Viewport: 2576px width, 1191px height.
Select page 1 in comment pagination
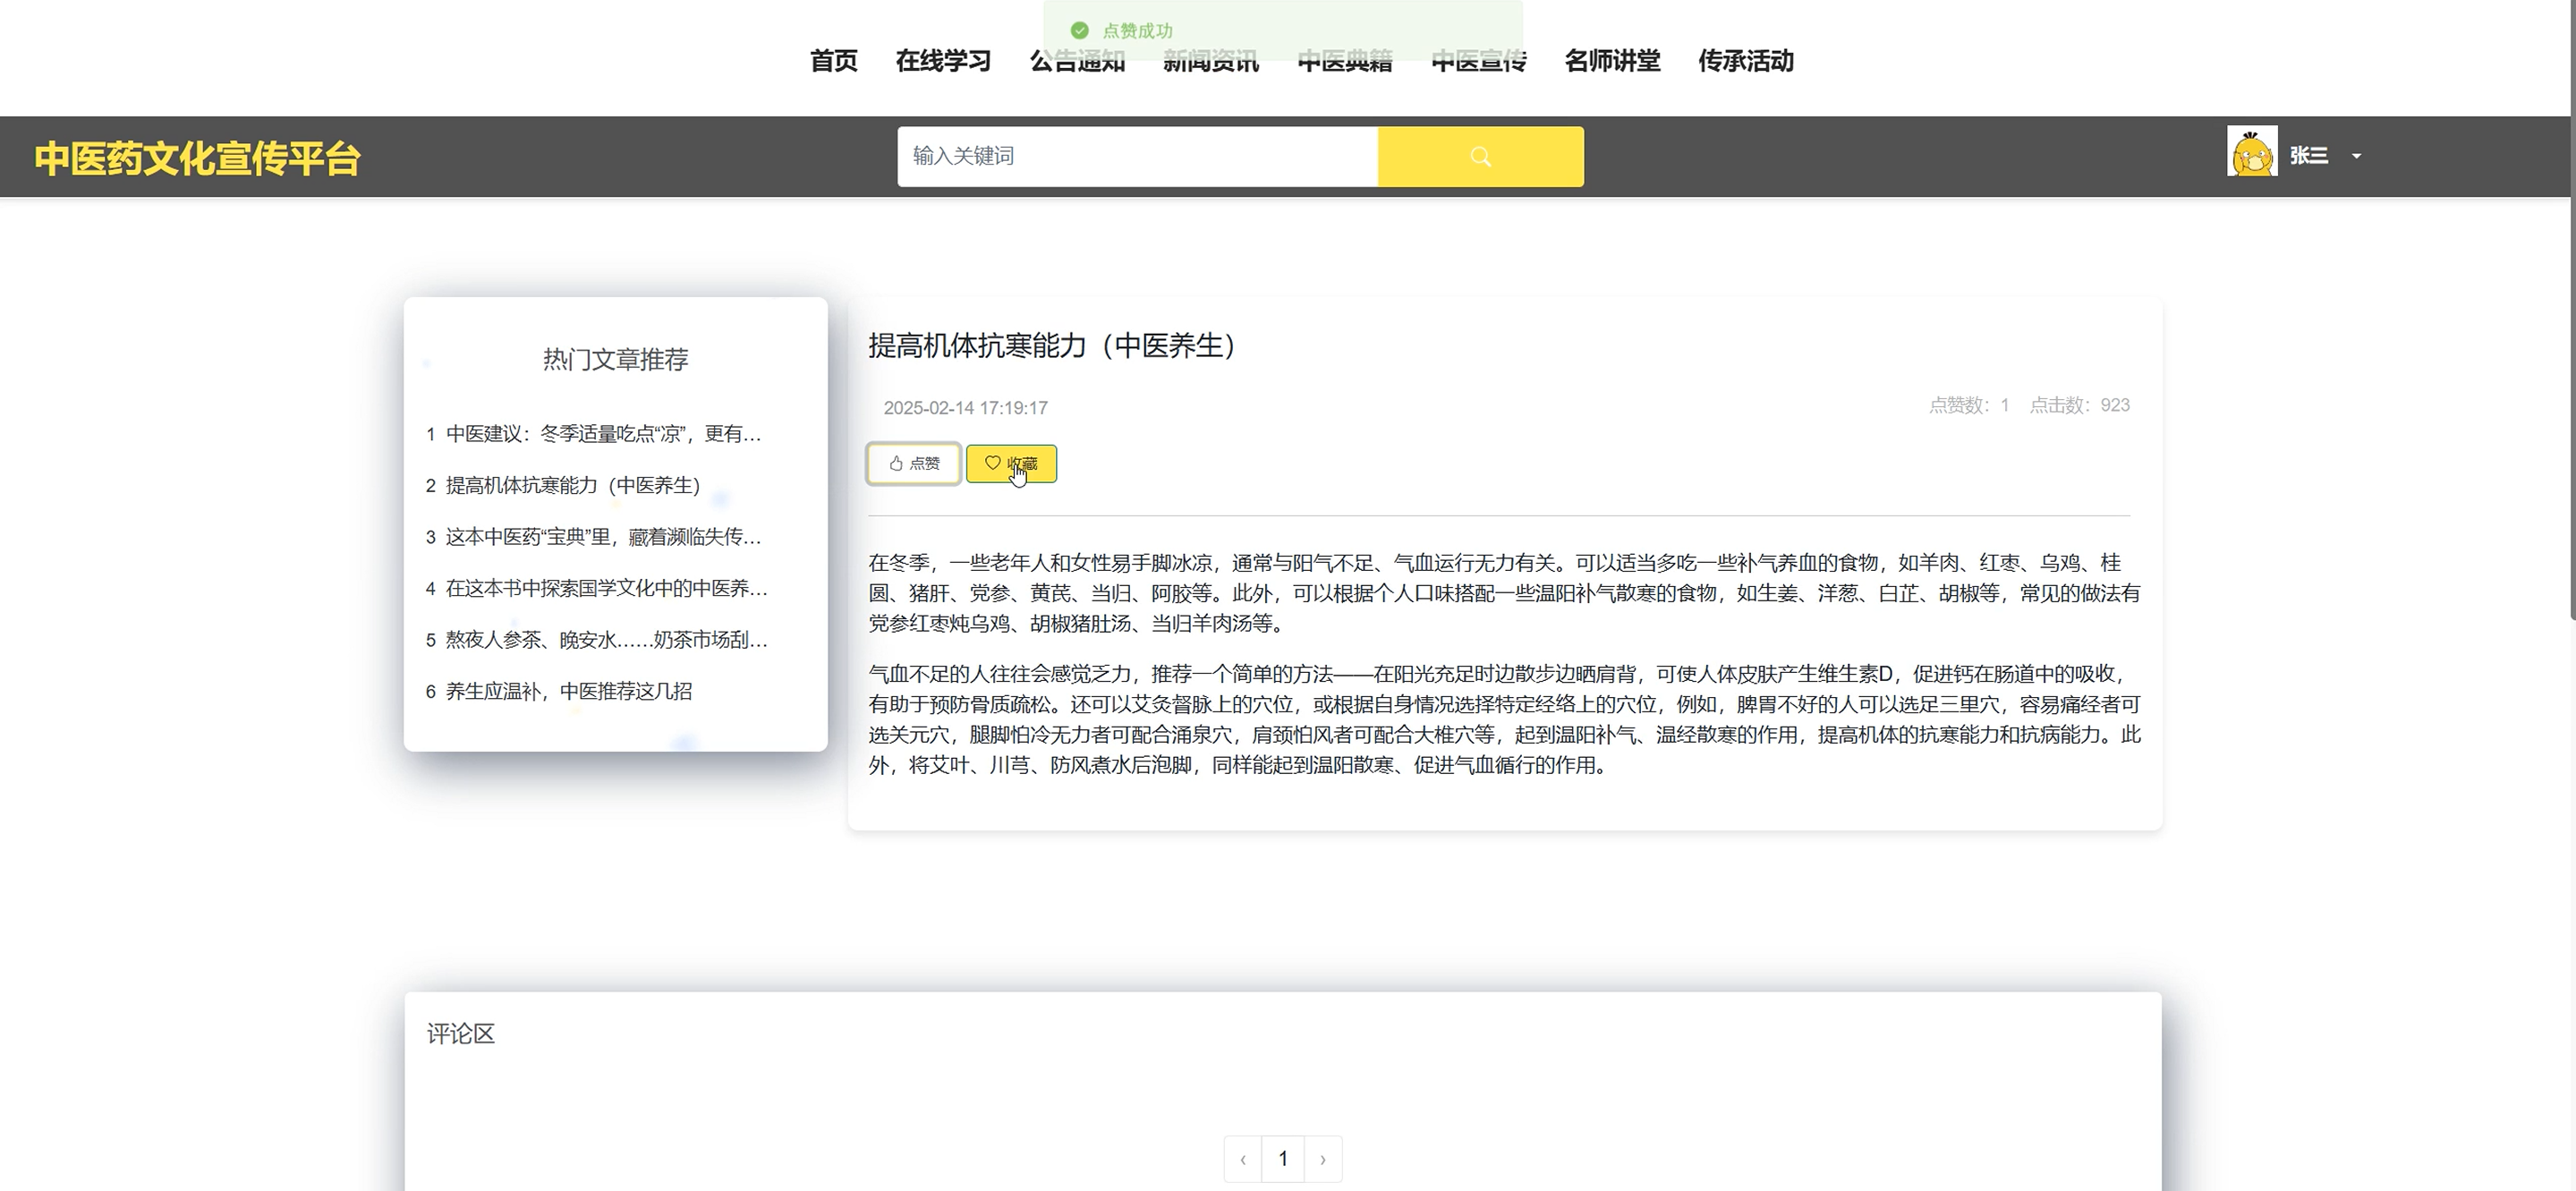click(x=1282, y=1159)
